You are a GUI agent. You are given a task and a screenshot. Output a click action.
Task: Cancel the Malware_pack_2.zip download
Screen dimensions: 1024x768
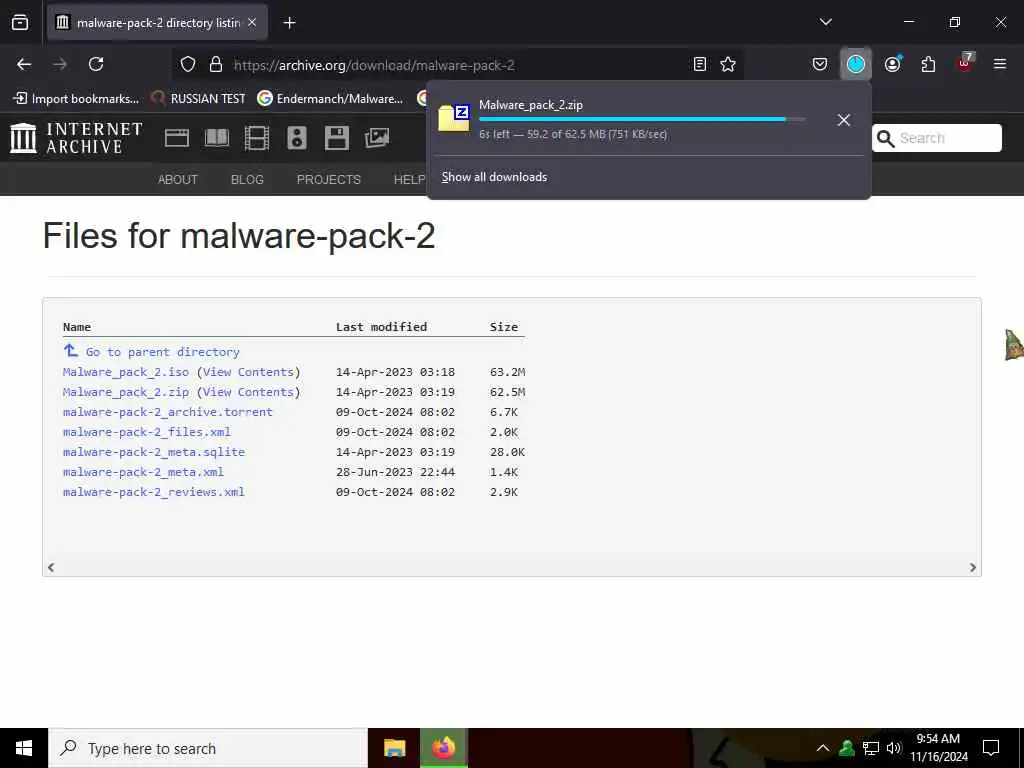point(844,120)
